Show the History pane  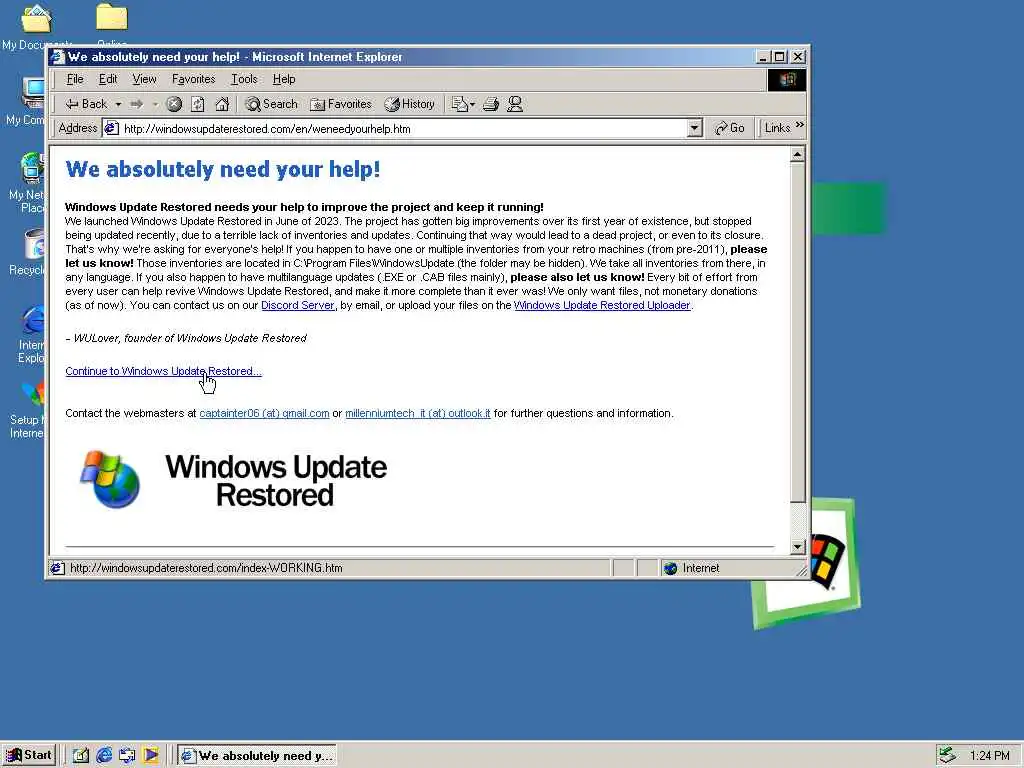click(409, 104)
